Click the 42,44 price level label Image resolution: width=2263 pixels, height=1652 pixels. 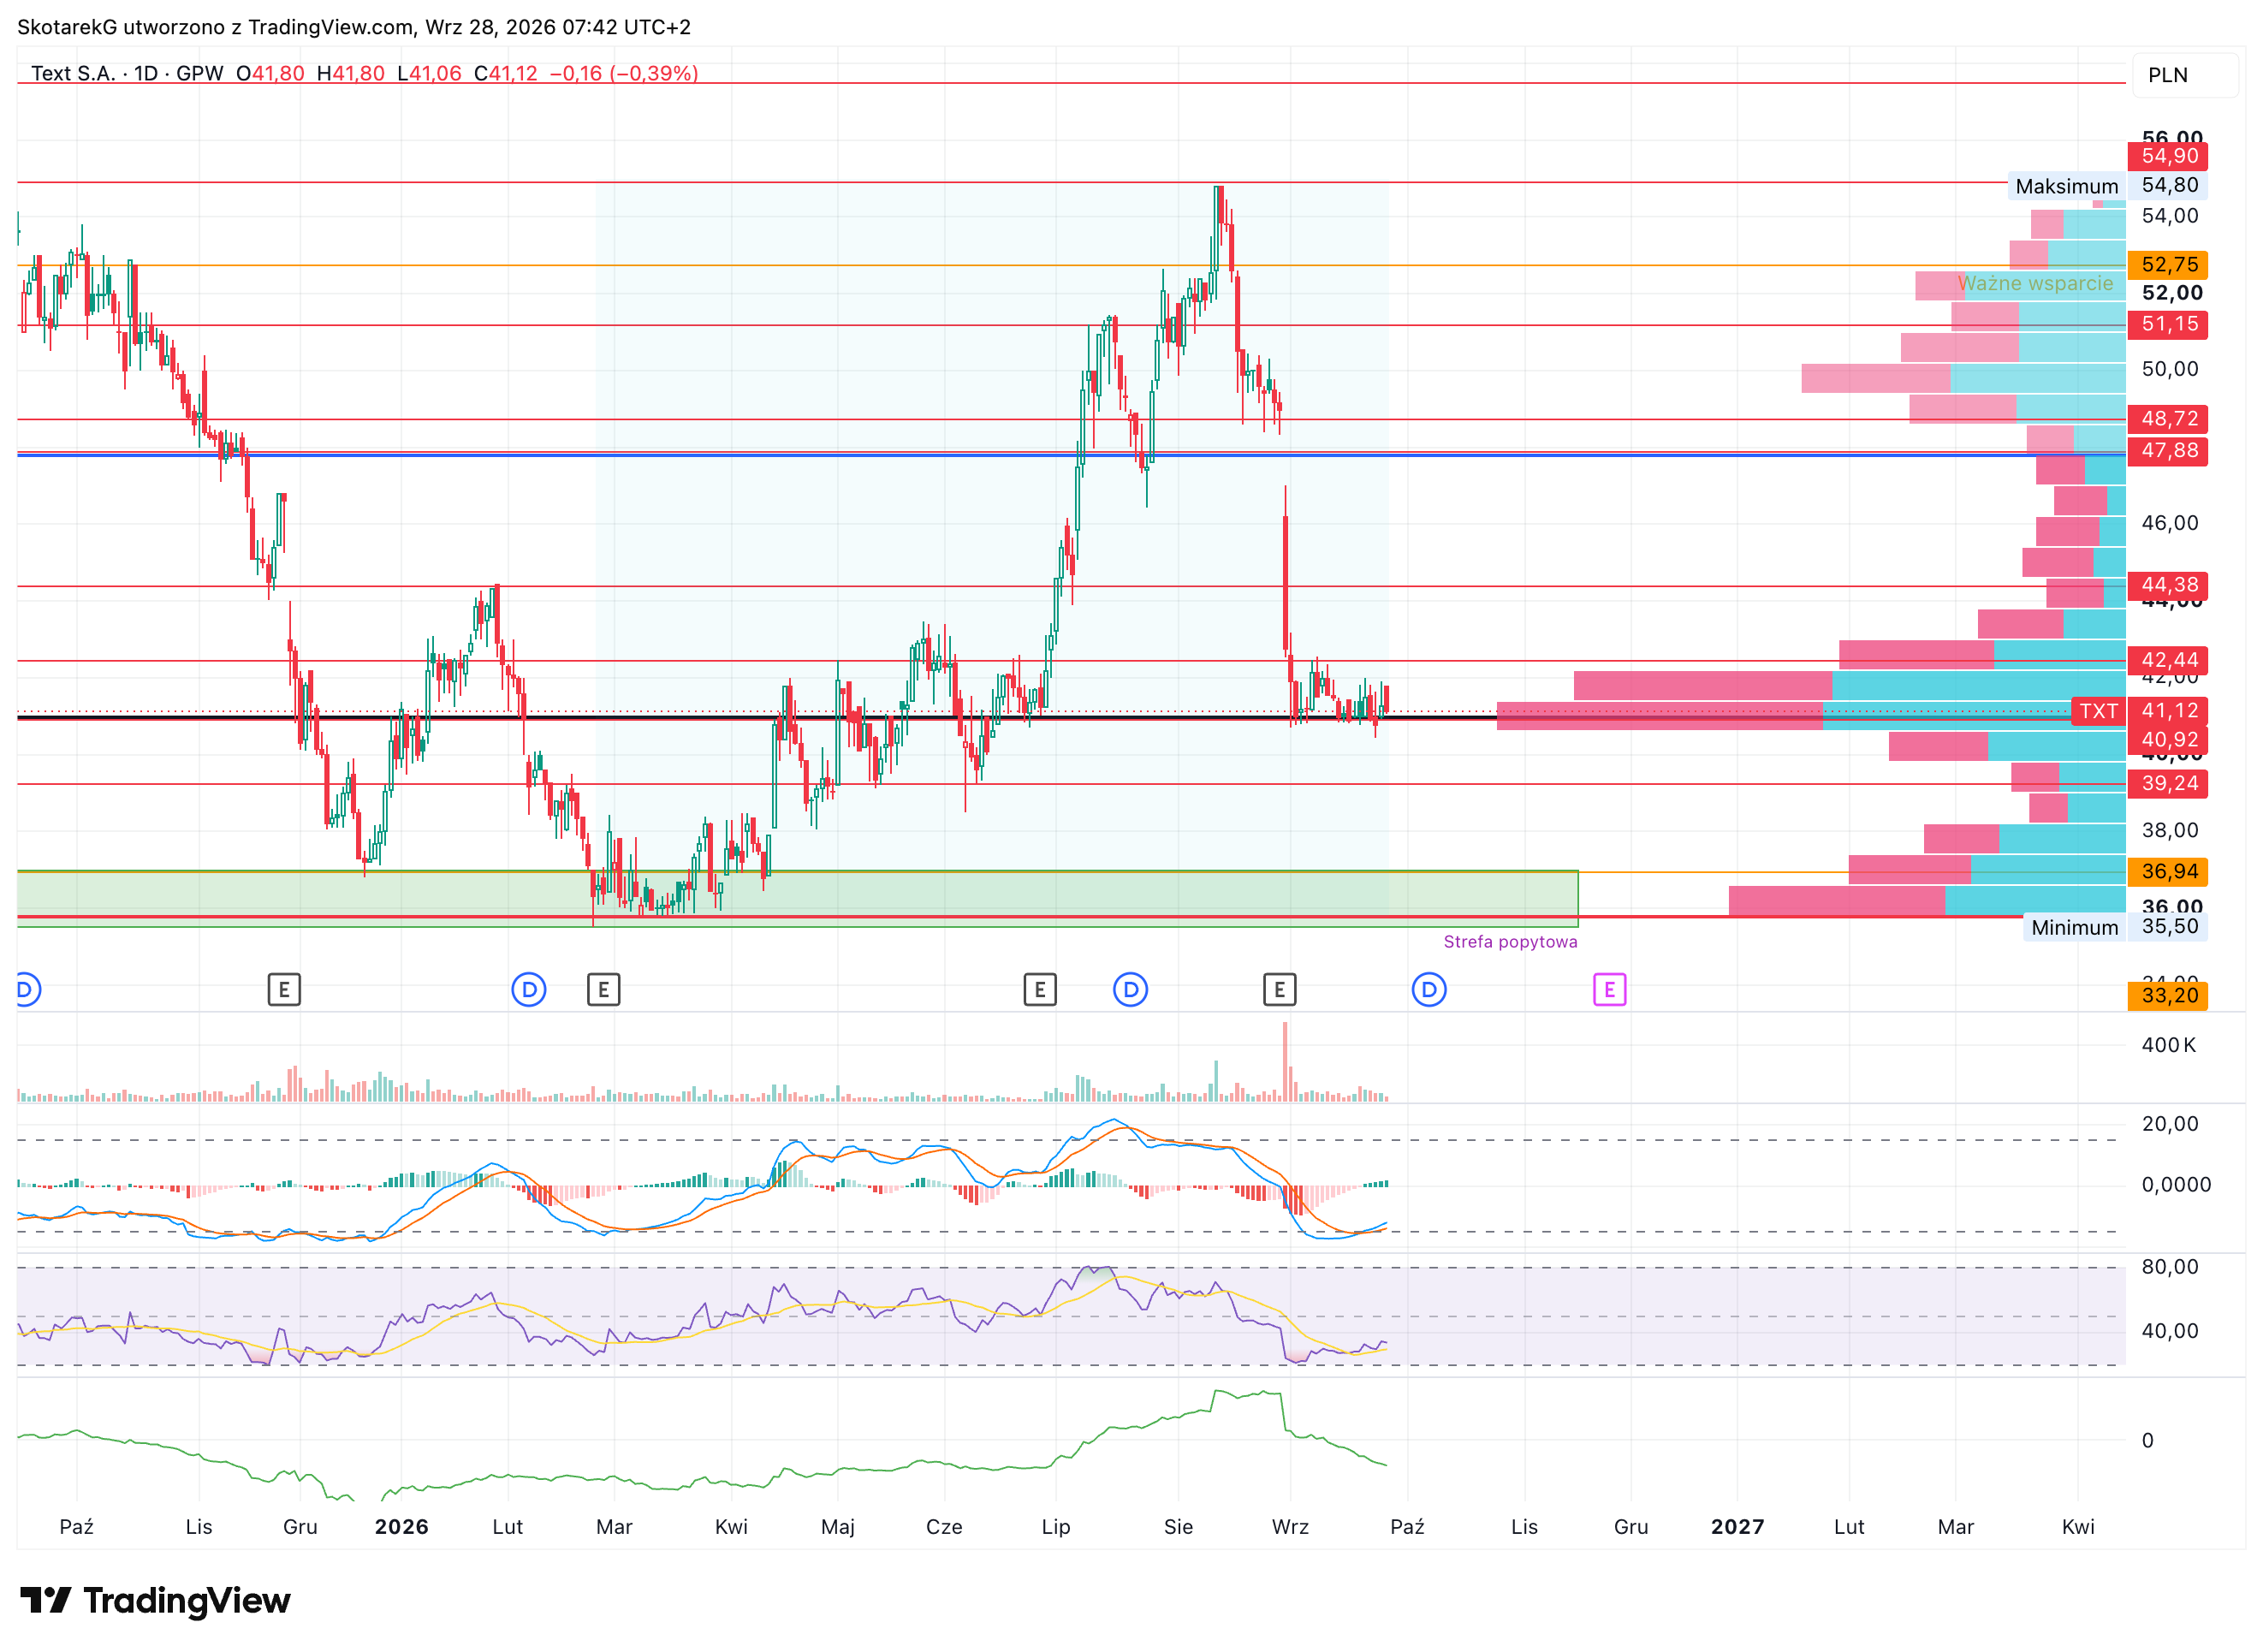click(x=2167, y=660)
